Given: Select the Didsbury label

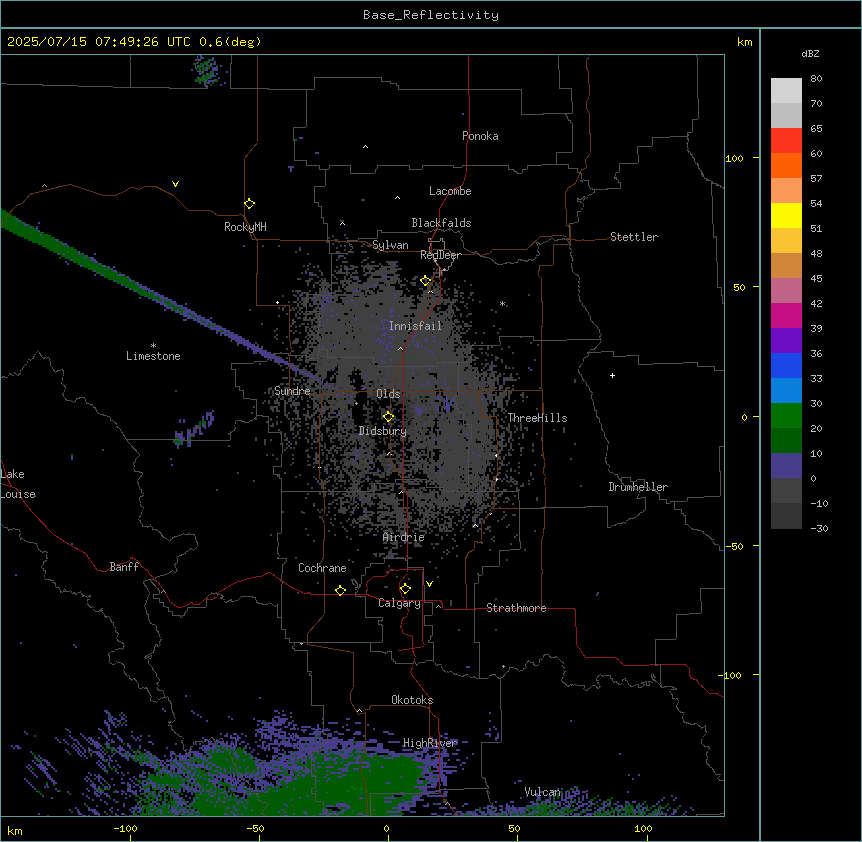Looking at the screenshot, I should pos(383,431).
